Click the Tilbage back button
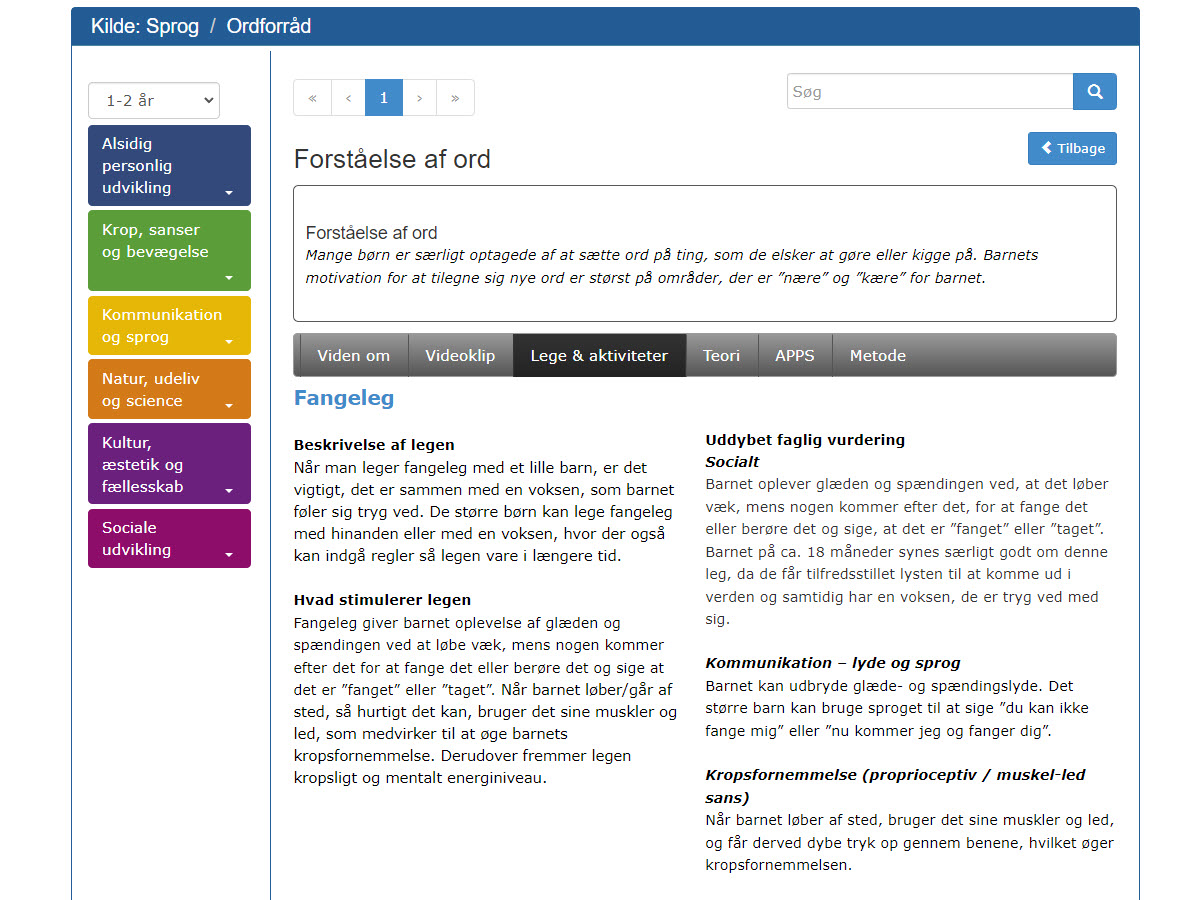 (1072, 148)
